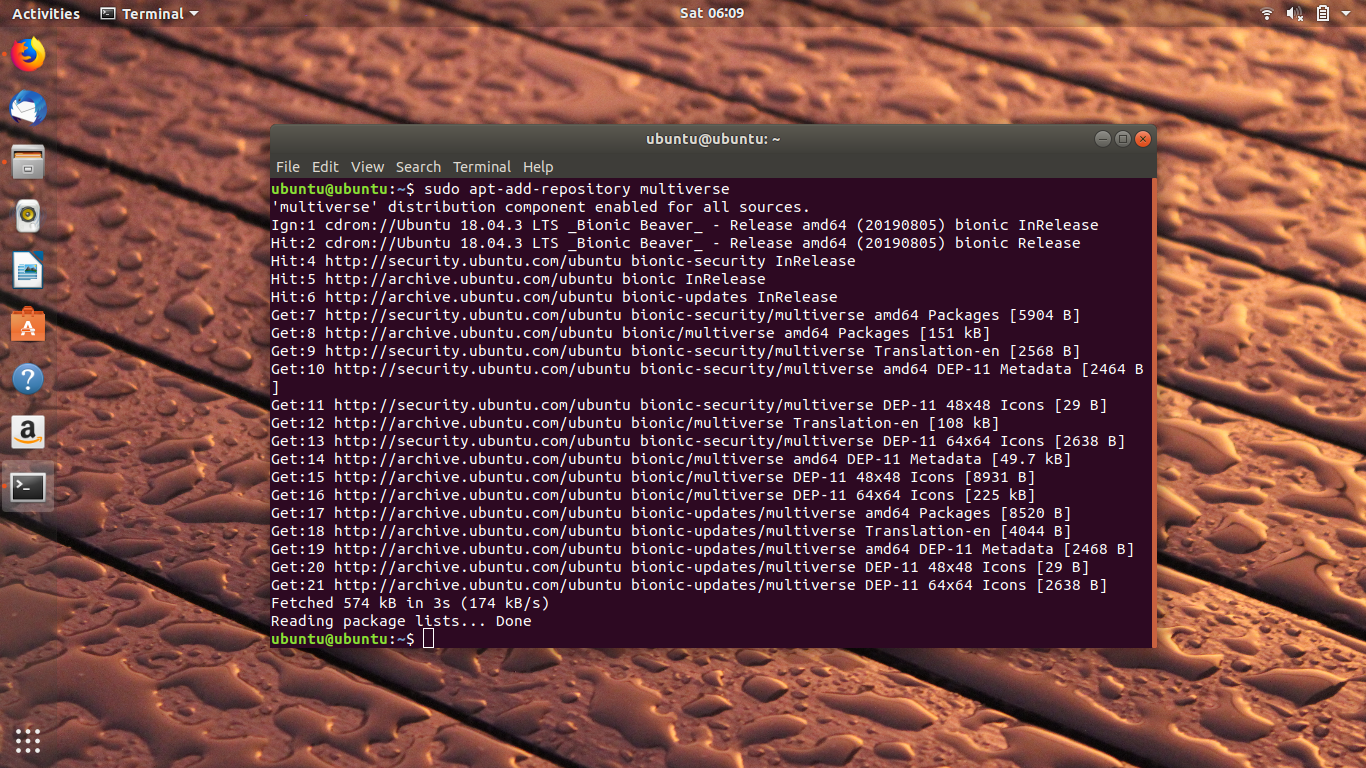This screenshot has width=1366, height=768.
Task: Check battery status indicator
Action: coord(1322,13)
